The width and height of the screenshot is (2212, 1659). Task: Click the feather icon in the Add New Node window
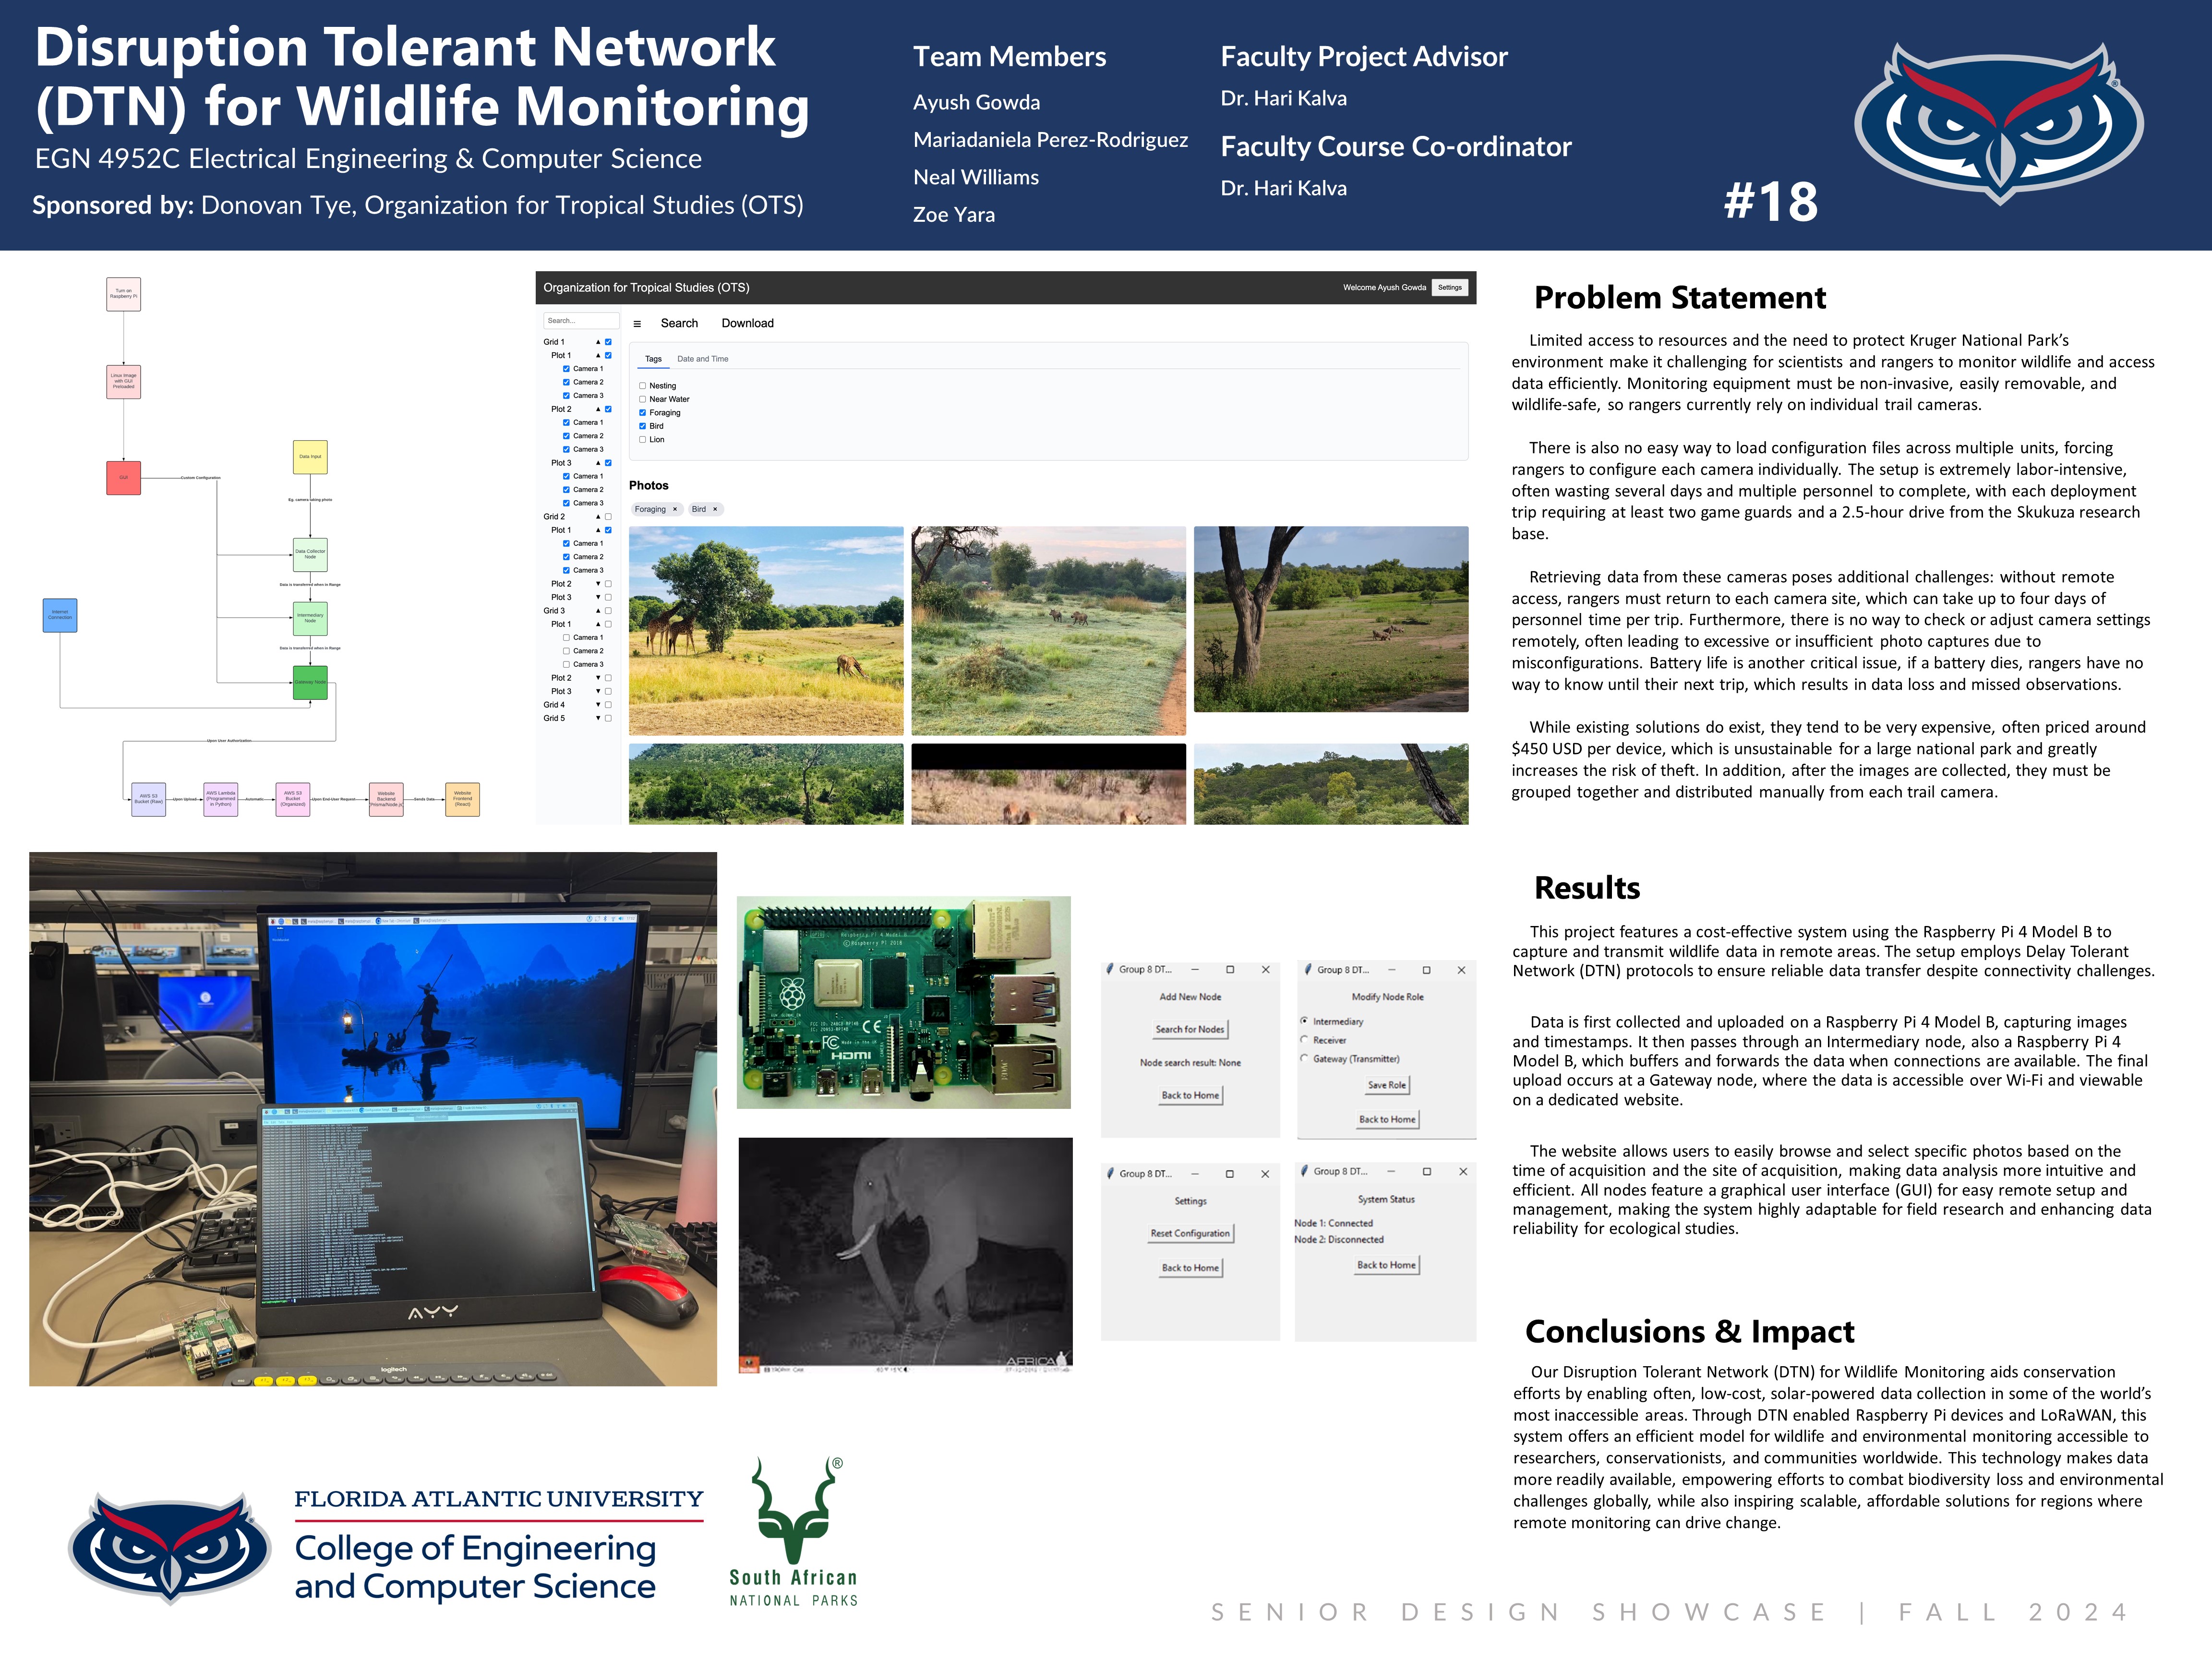(1110, 969)
